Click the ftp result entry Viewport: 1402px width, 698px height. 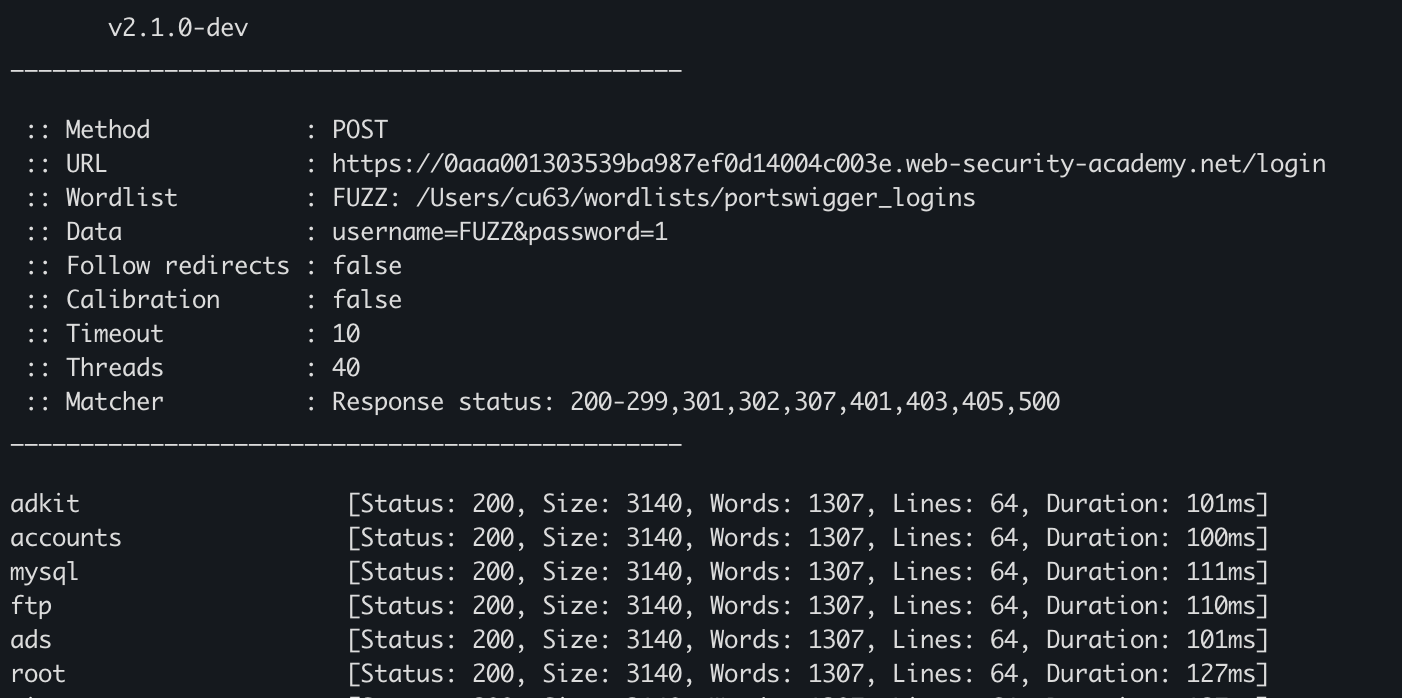click(x=31, y=606)
